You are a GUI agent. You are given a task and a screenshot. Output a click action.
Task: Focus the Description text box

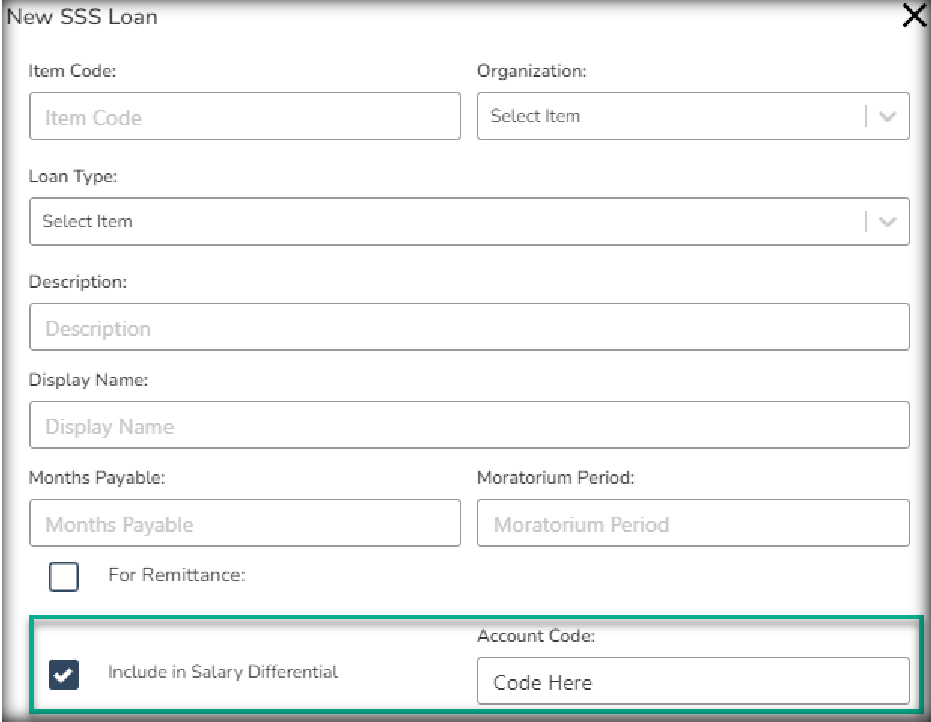pos(469,328)
